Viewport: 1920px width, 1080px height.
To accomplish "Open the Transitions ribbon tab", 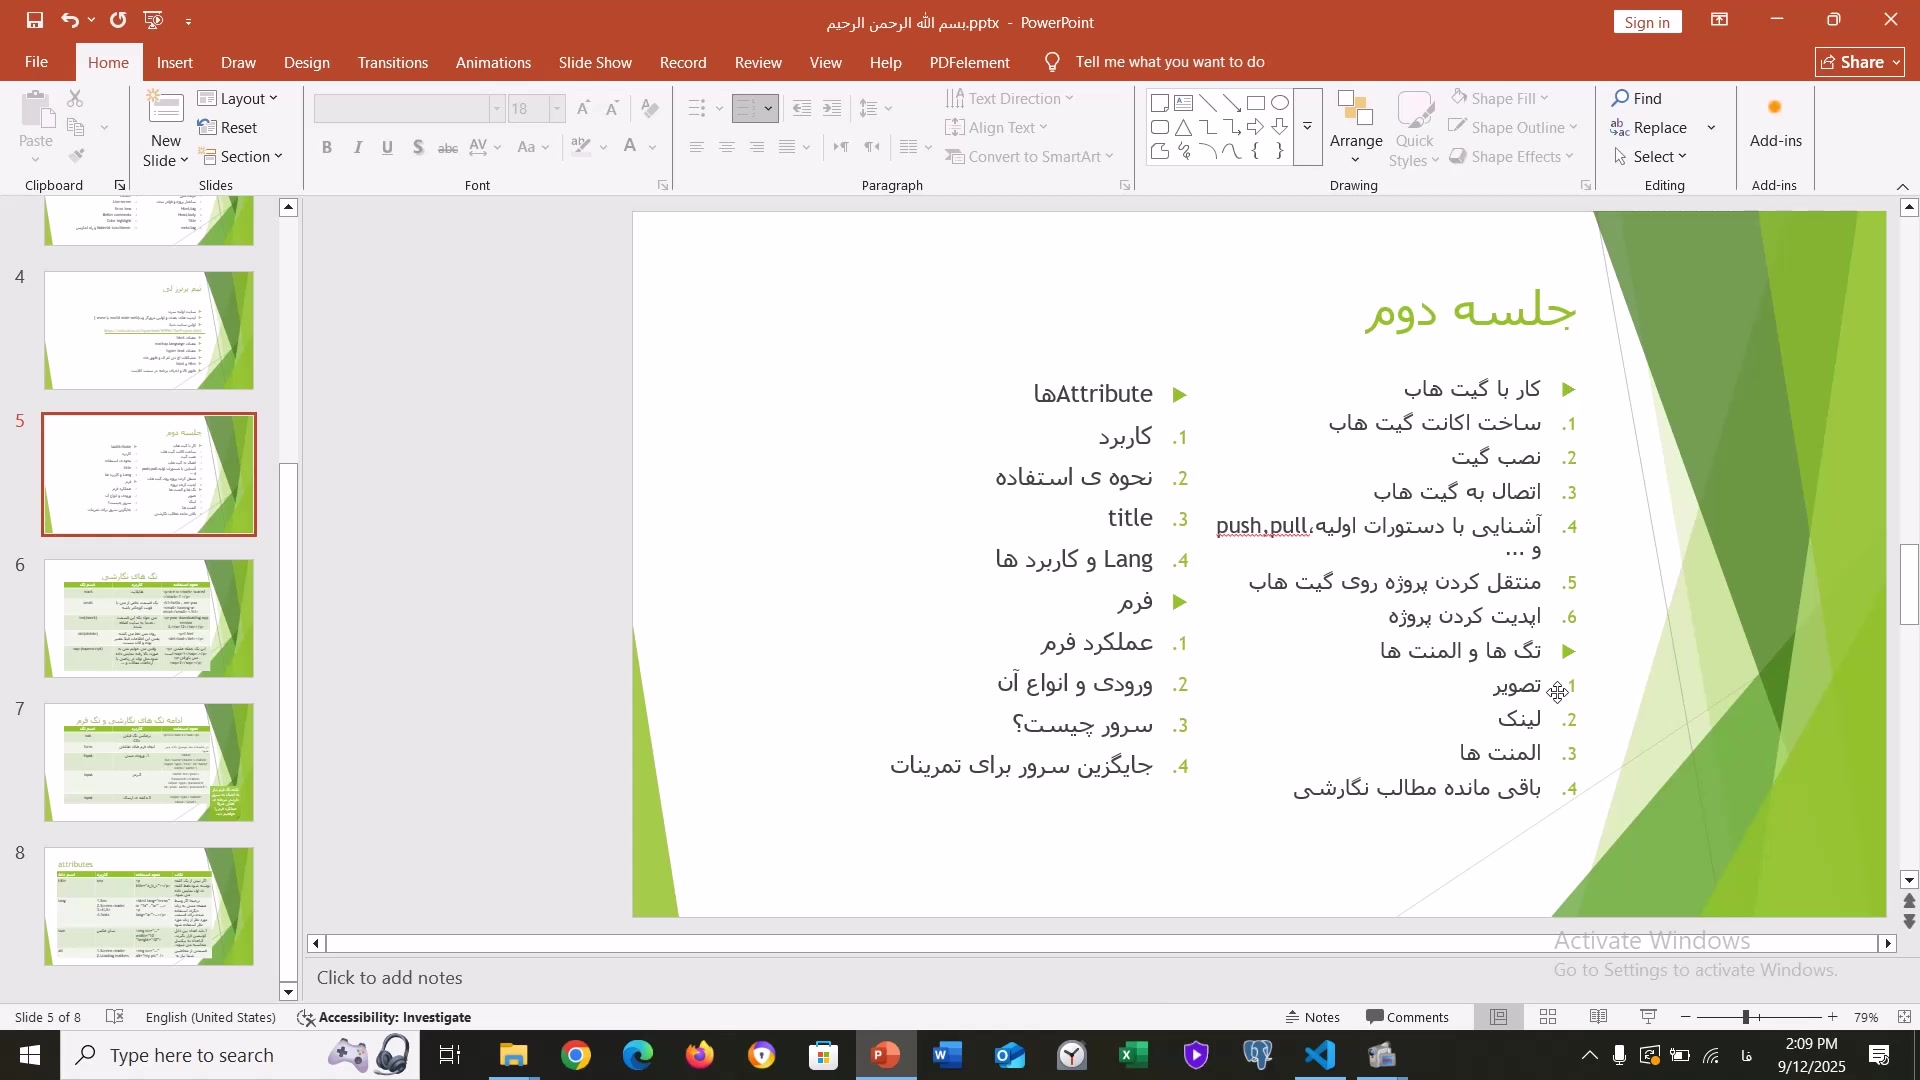I will pyautogui.click(x=393, y=63).
